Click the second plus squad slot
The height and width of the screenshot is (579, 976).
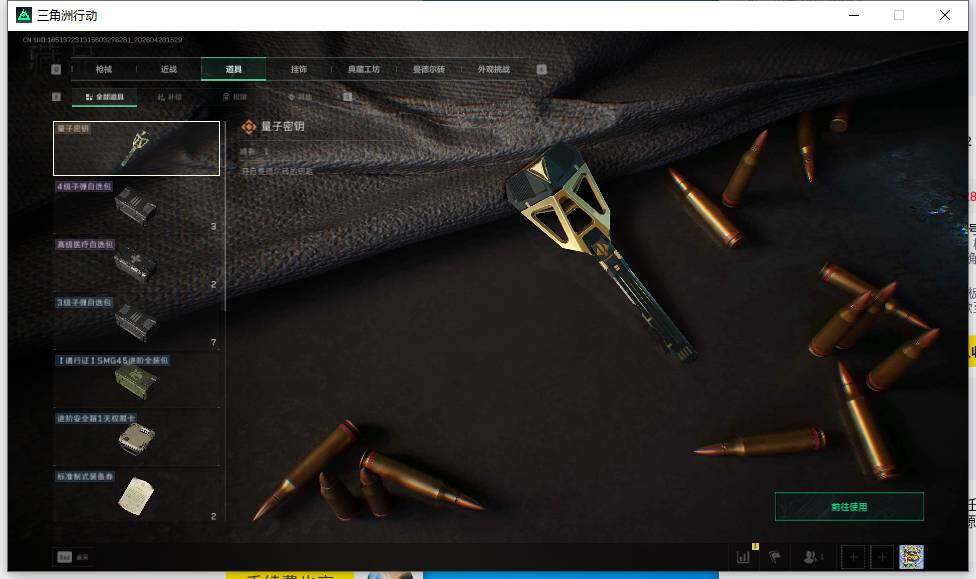(x=882, y=557)
